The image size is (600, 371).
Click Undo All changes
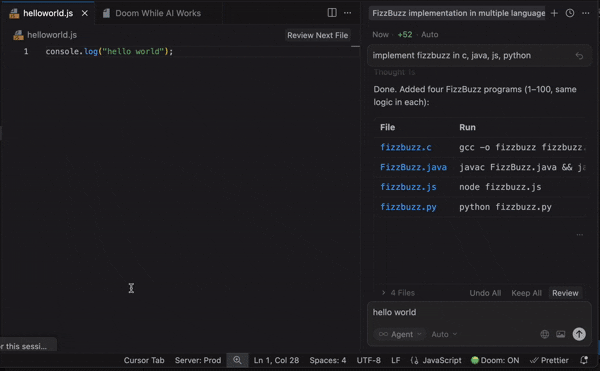pos(485,293)
